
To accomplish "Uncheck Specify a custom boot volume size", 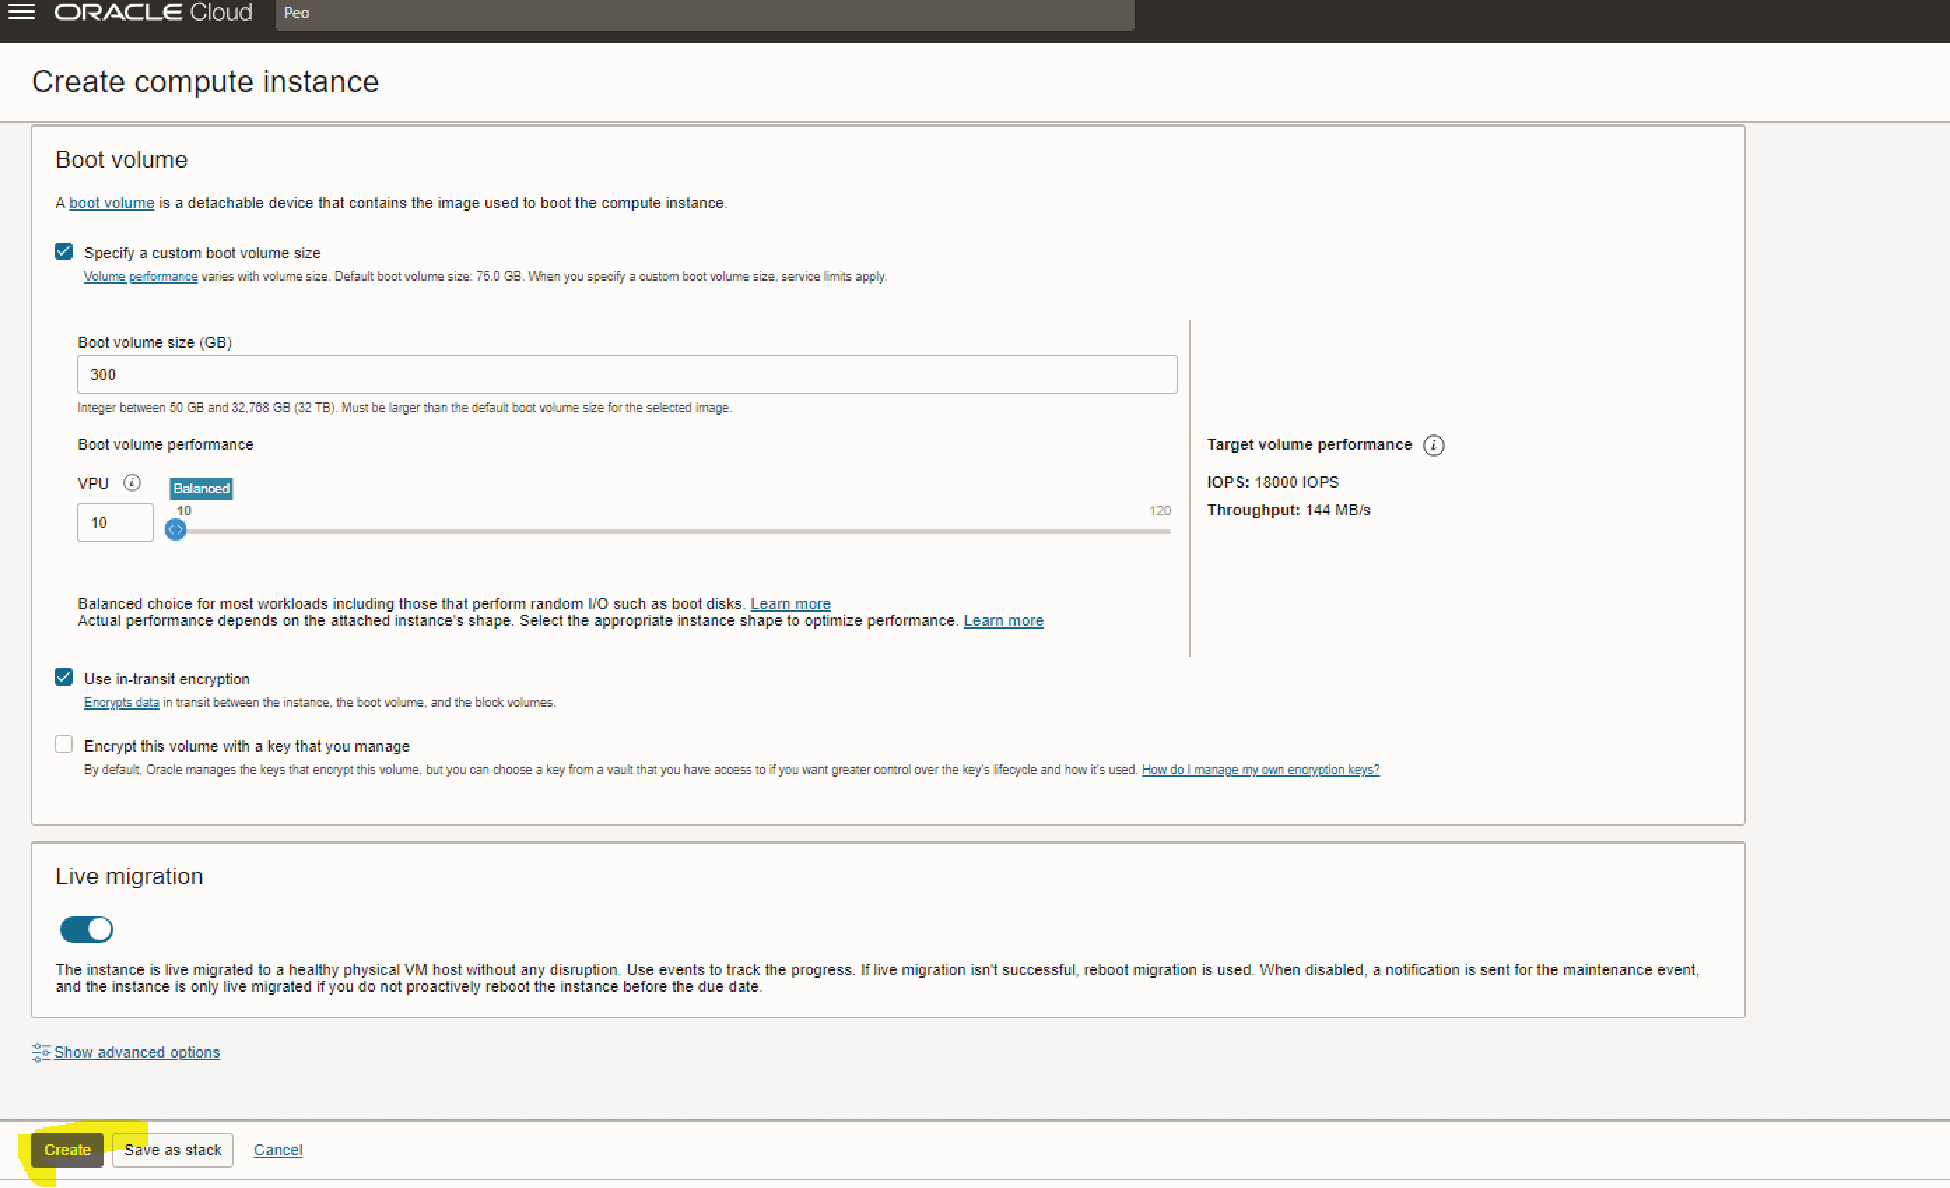I will (x=64, y=251).
